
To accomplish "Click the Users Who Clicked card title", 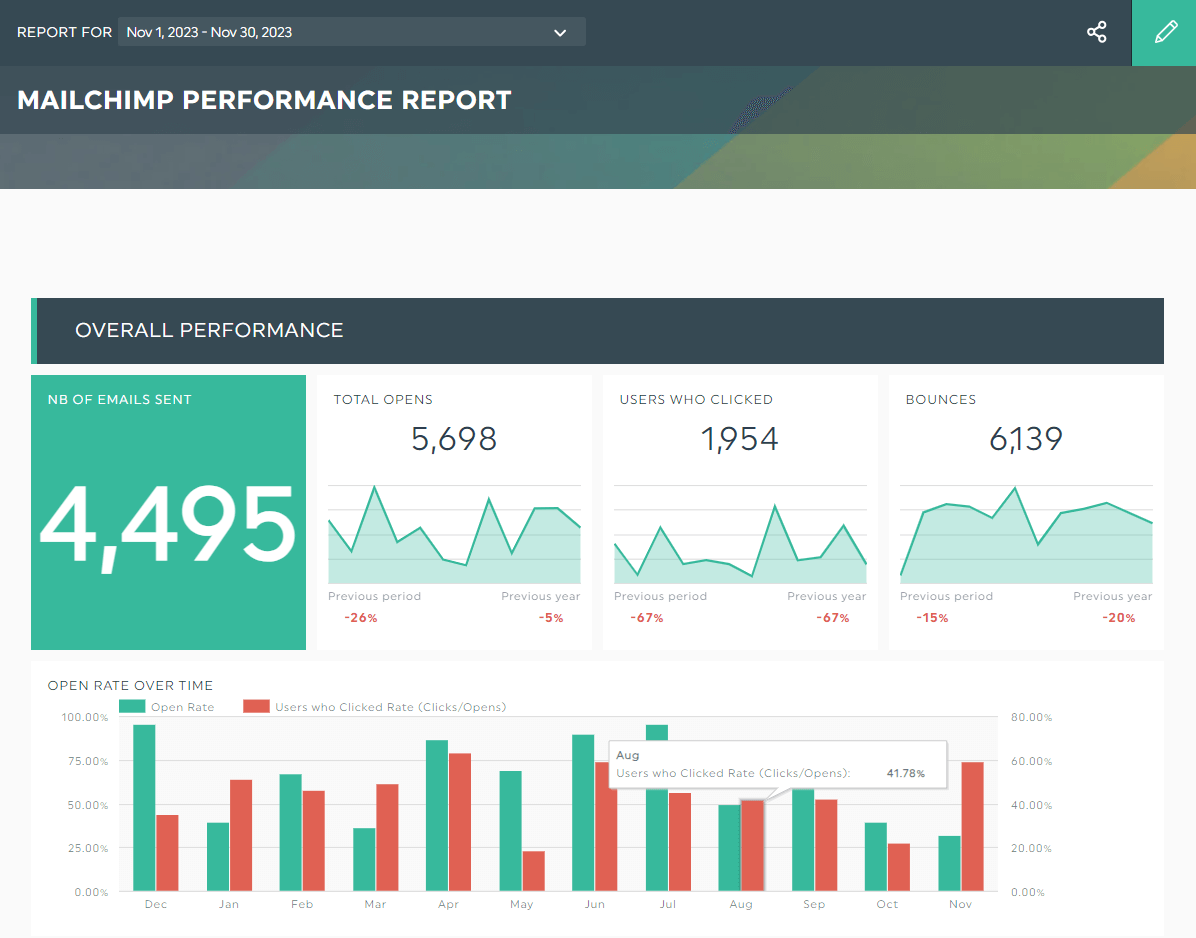I will click(696, 400).
